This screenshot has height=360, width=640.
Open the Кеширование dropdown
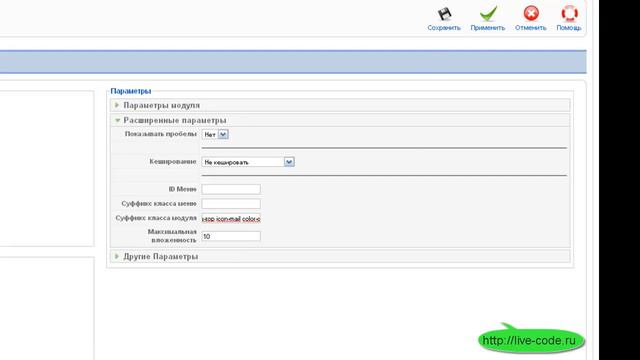click(x=248, y=162)
